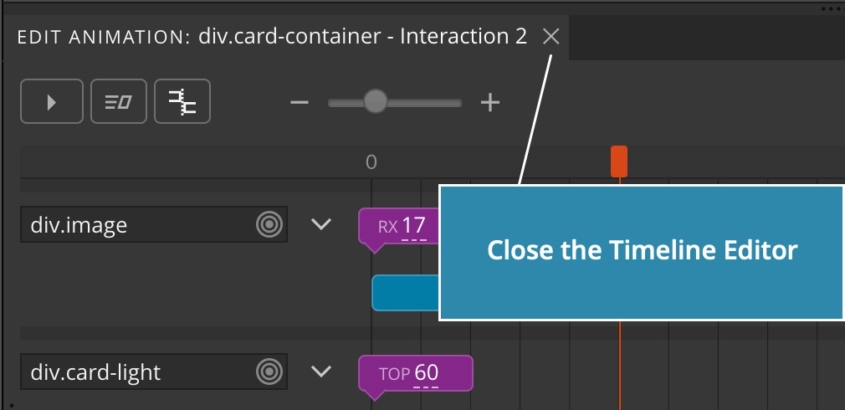Click the timeline zoom slider knob
Screen dimensions: 845x410
coord(375,101)
